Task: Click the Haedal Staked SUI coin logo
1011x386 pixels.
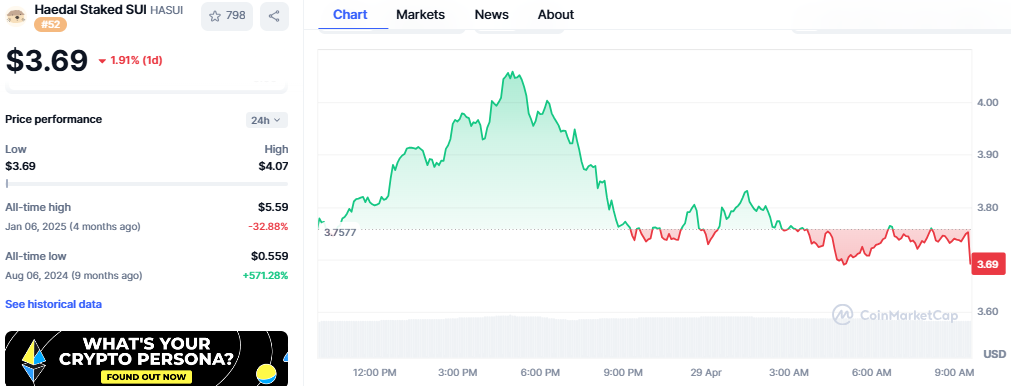Action: click(x=15, y=17)
